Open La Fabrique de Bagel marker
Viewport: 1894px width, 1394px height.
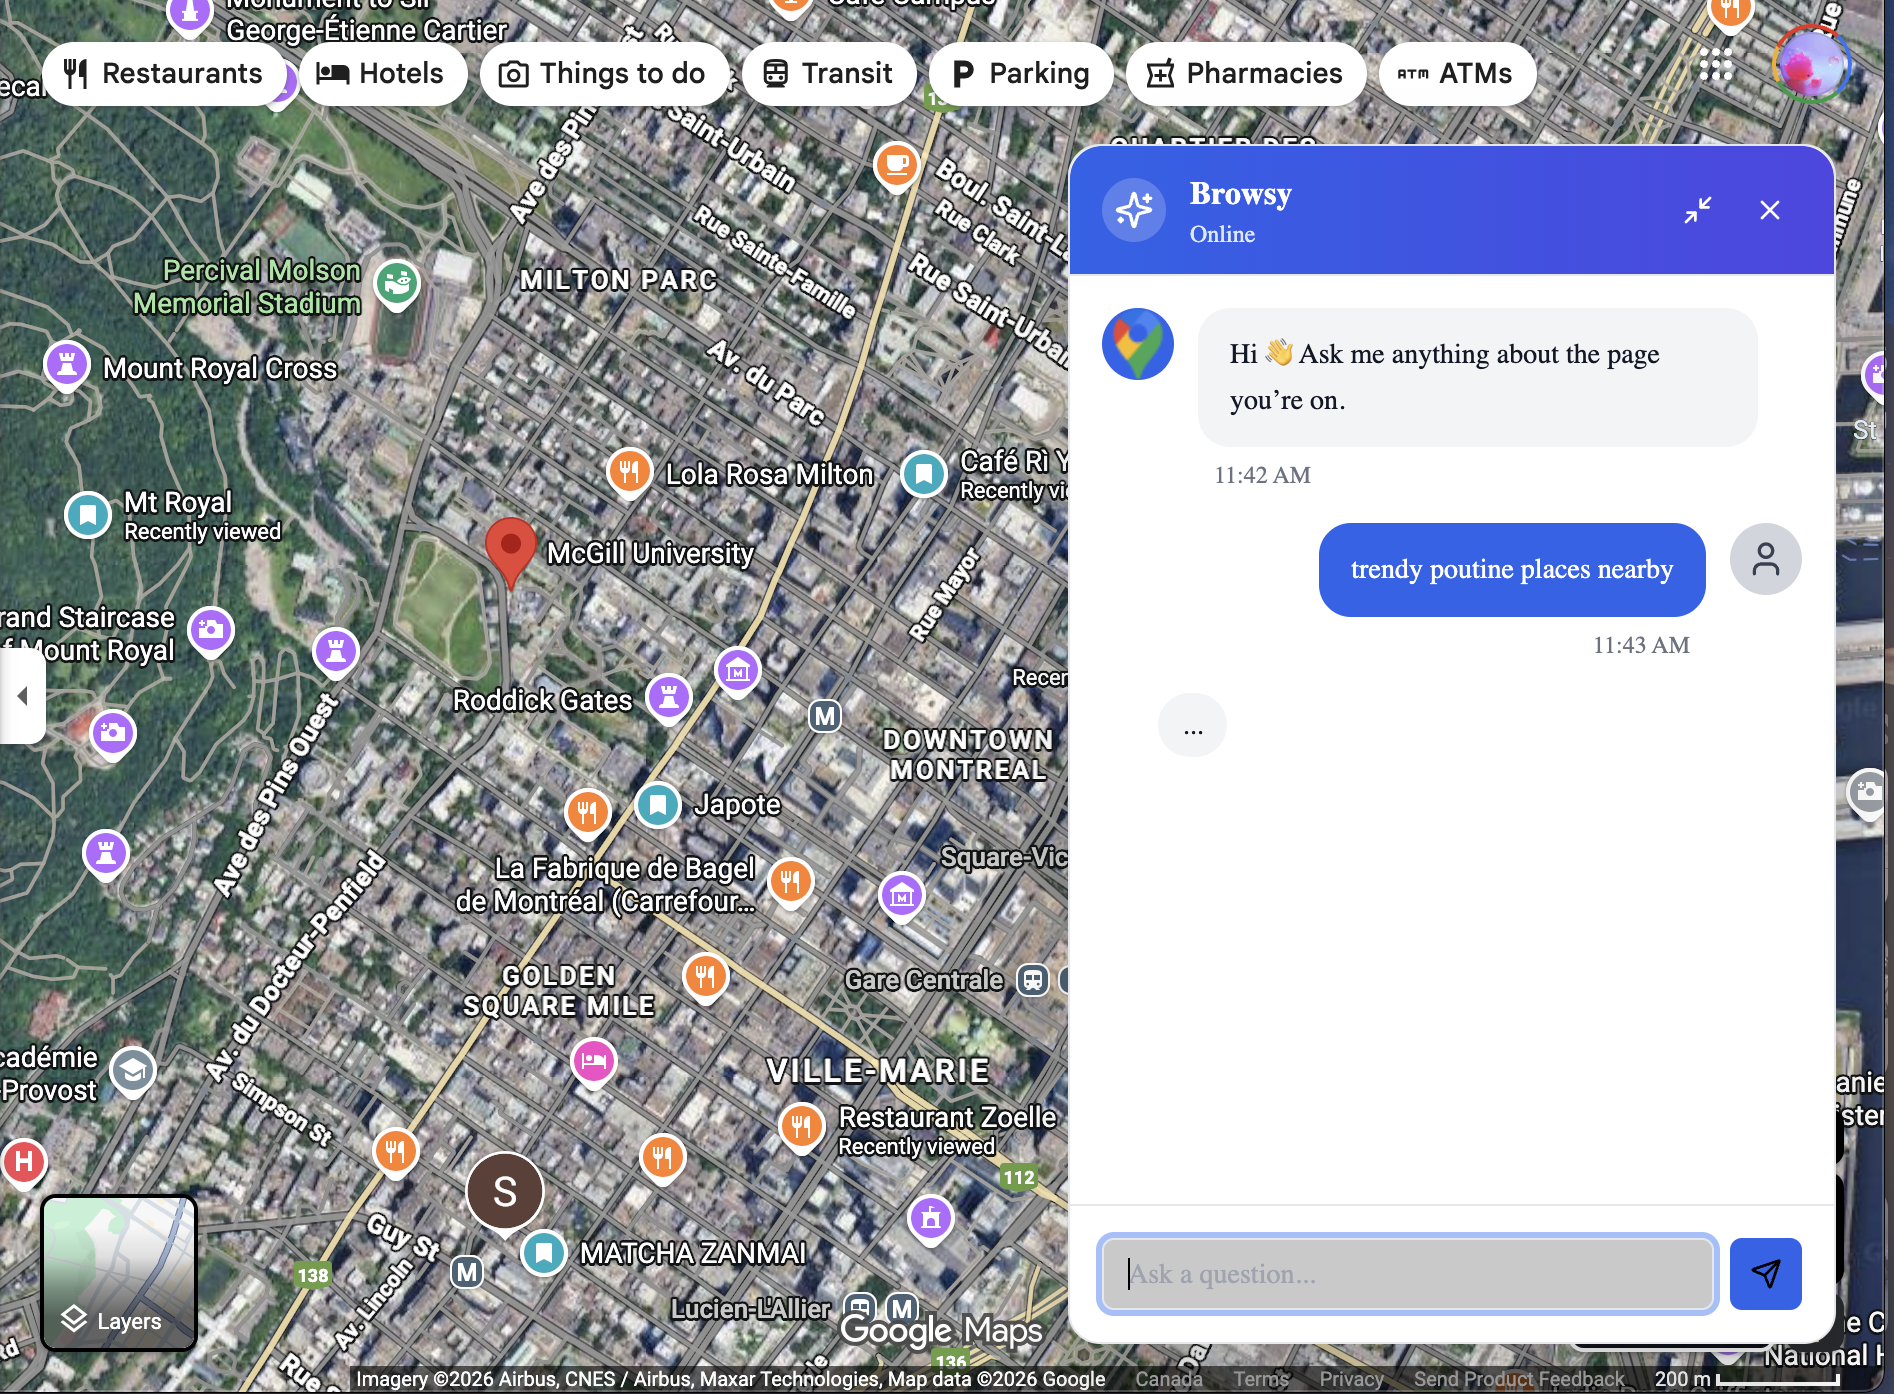pos(790,882)
